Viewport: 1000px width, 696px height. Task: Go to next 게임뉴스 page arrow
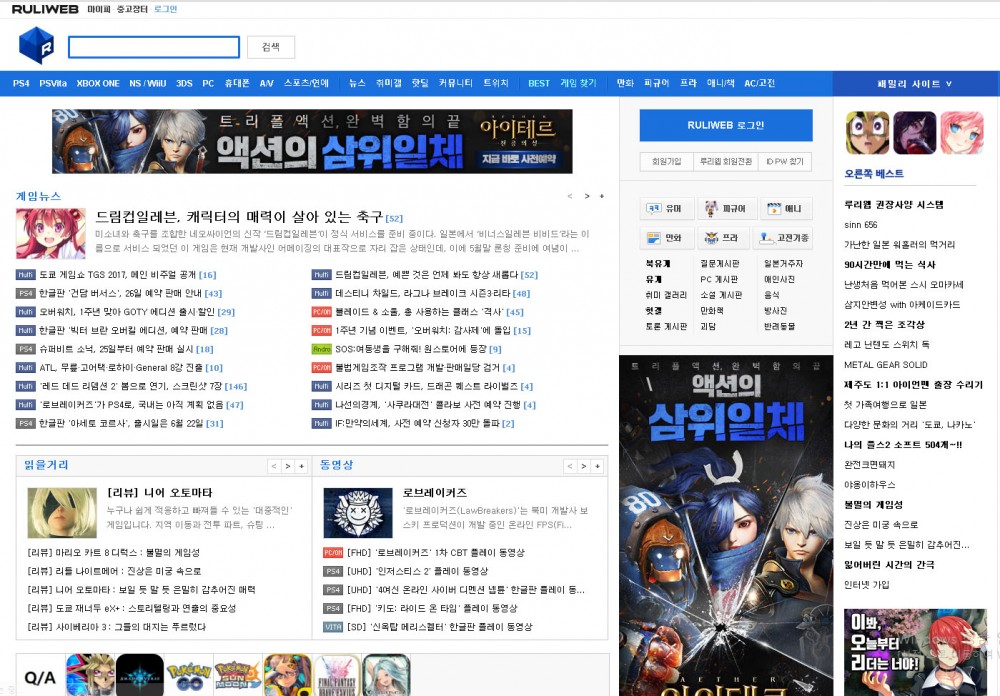[x=587, y=196]
